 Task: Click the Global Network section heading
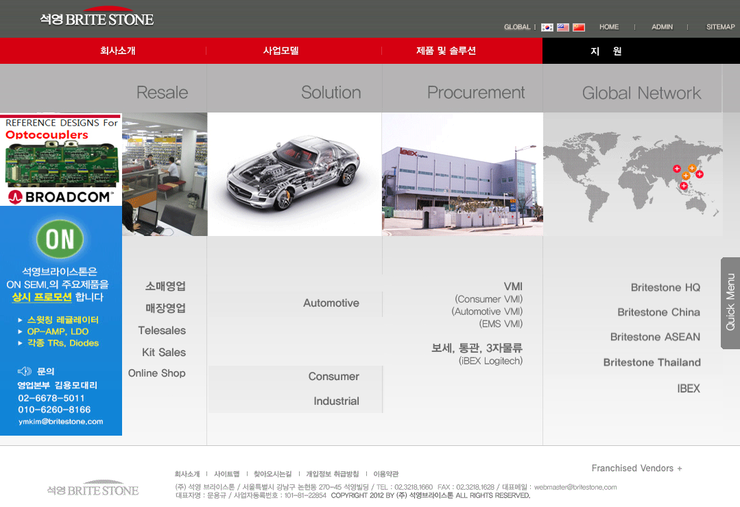[641, 93]
